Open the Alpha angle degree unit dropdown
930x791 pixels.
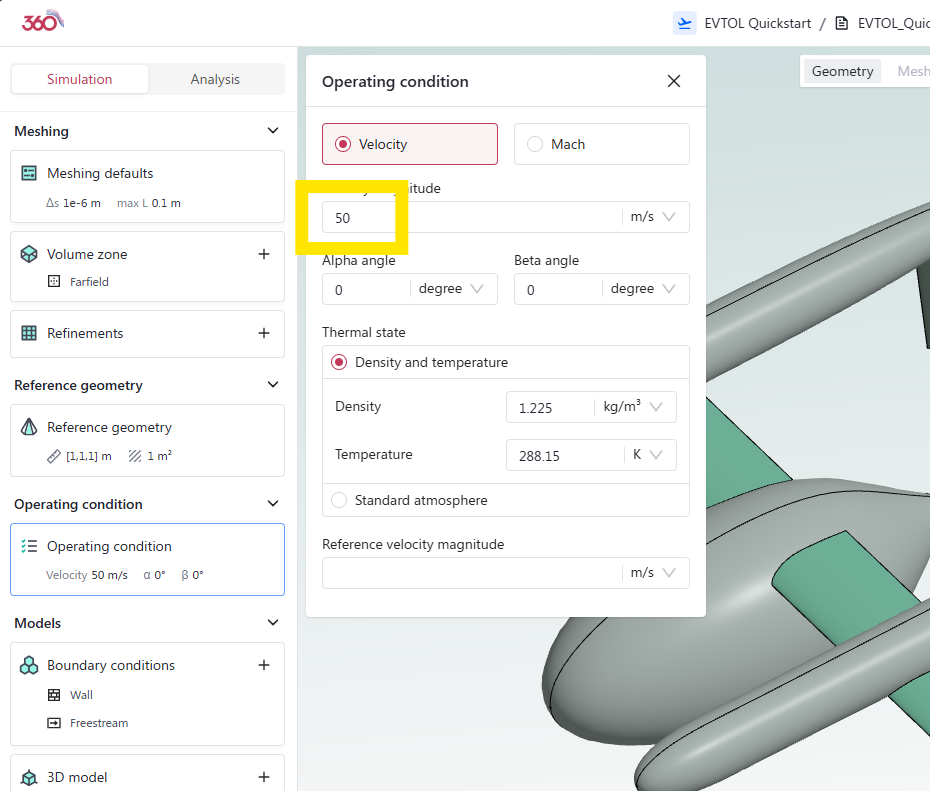pyautogui.click(x=452, y=289)
